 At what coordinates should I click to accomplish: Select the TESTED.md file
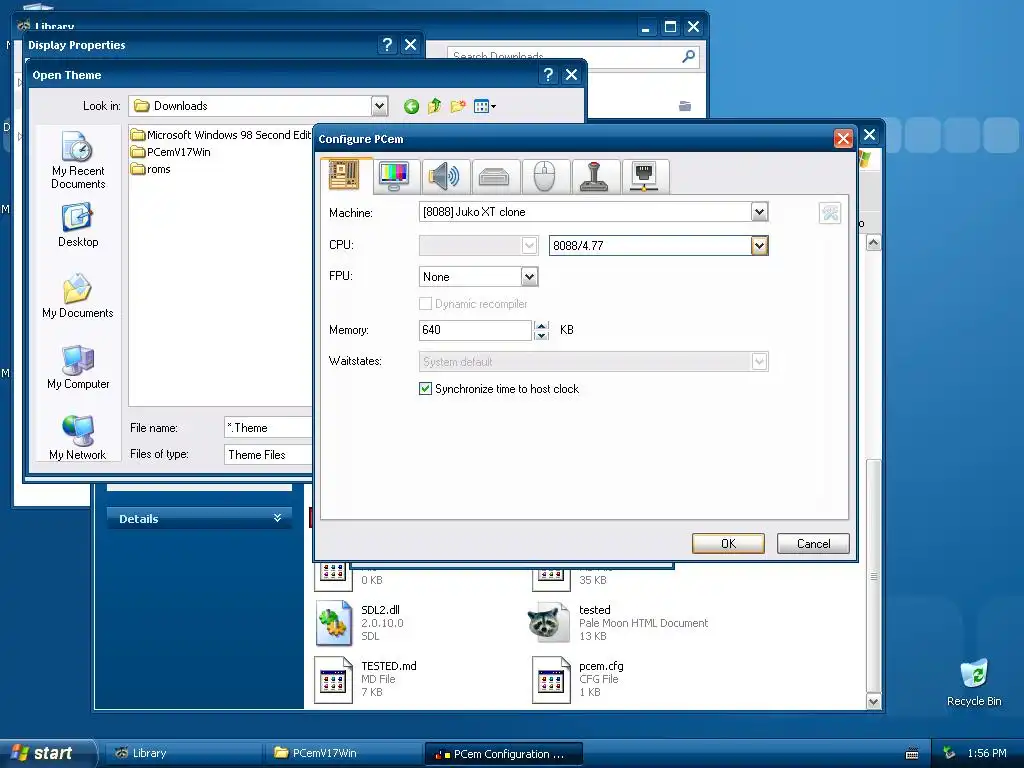coord(366,679)
